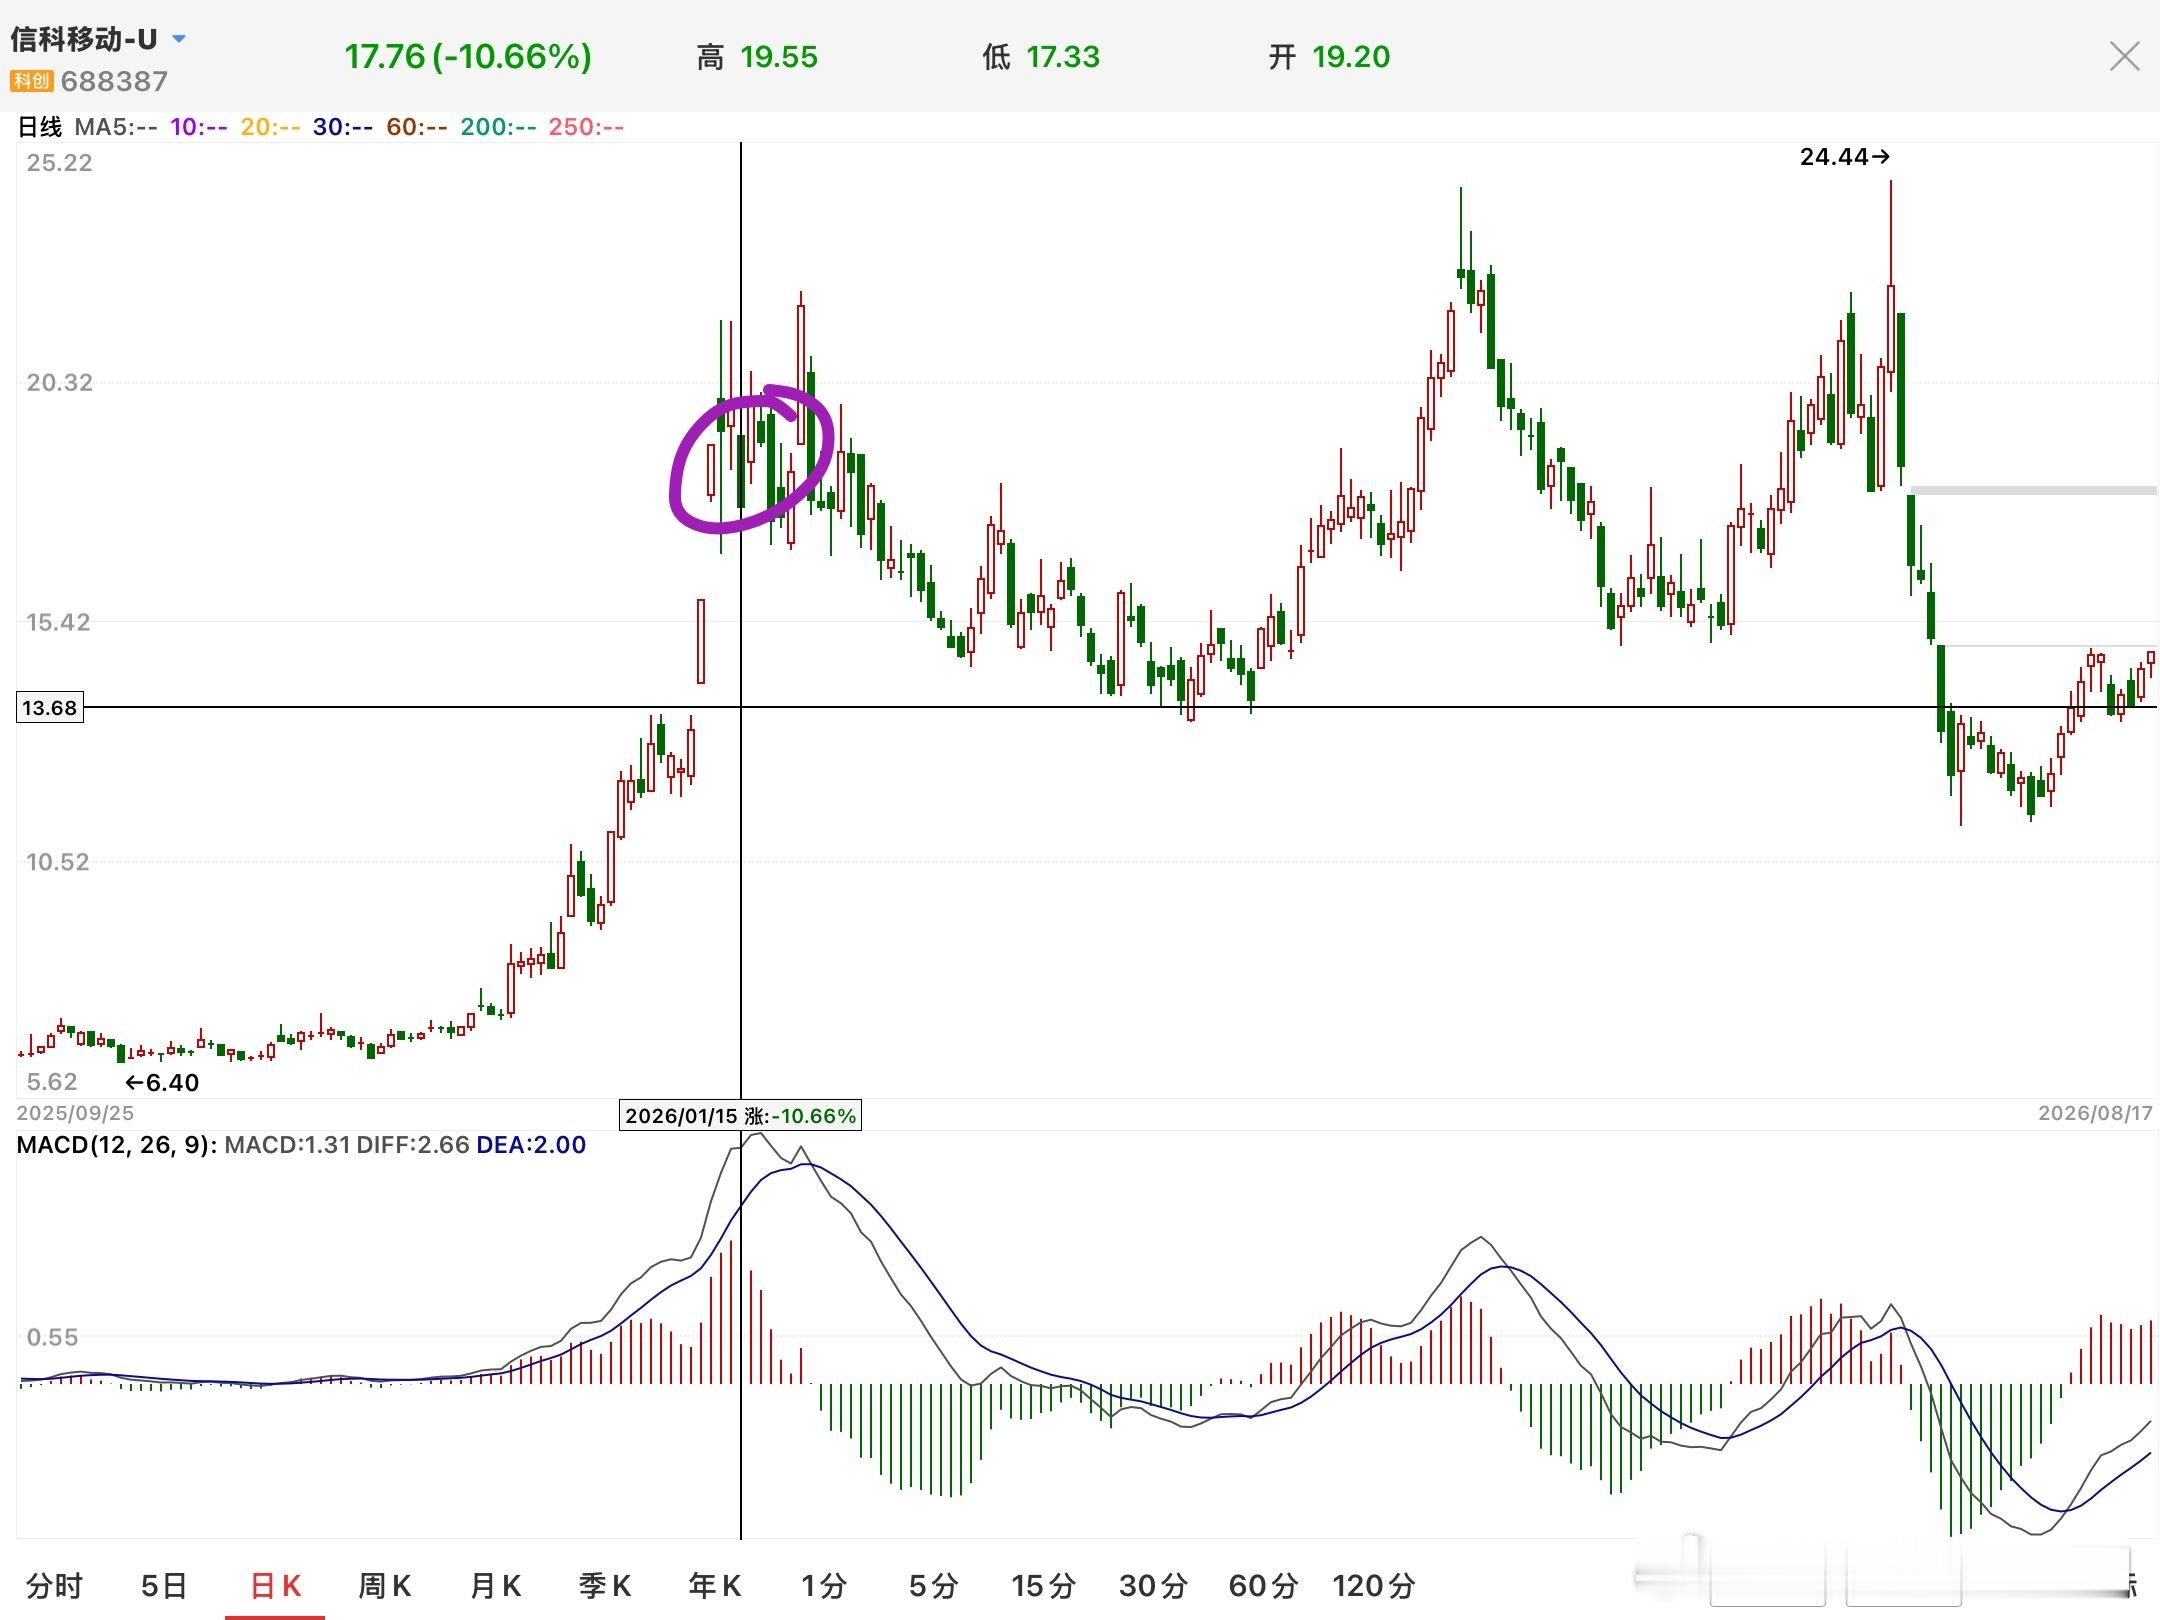The width and height of the screenshot is (2160, 1620).
Task: Open MACD(12, 26, 9) indicator settings
Action: pos(117,1145)
